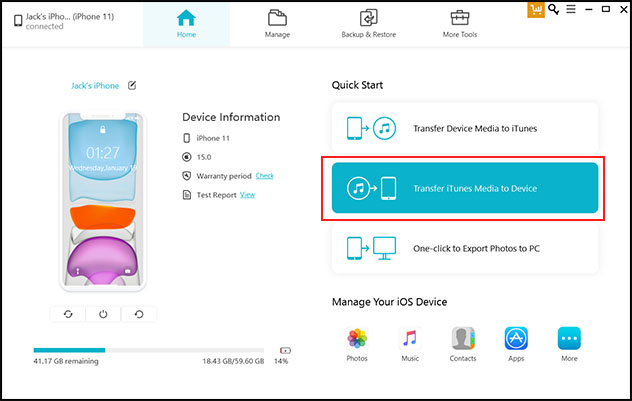Go to the More Tools tab

460,24
